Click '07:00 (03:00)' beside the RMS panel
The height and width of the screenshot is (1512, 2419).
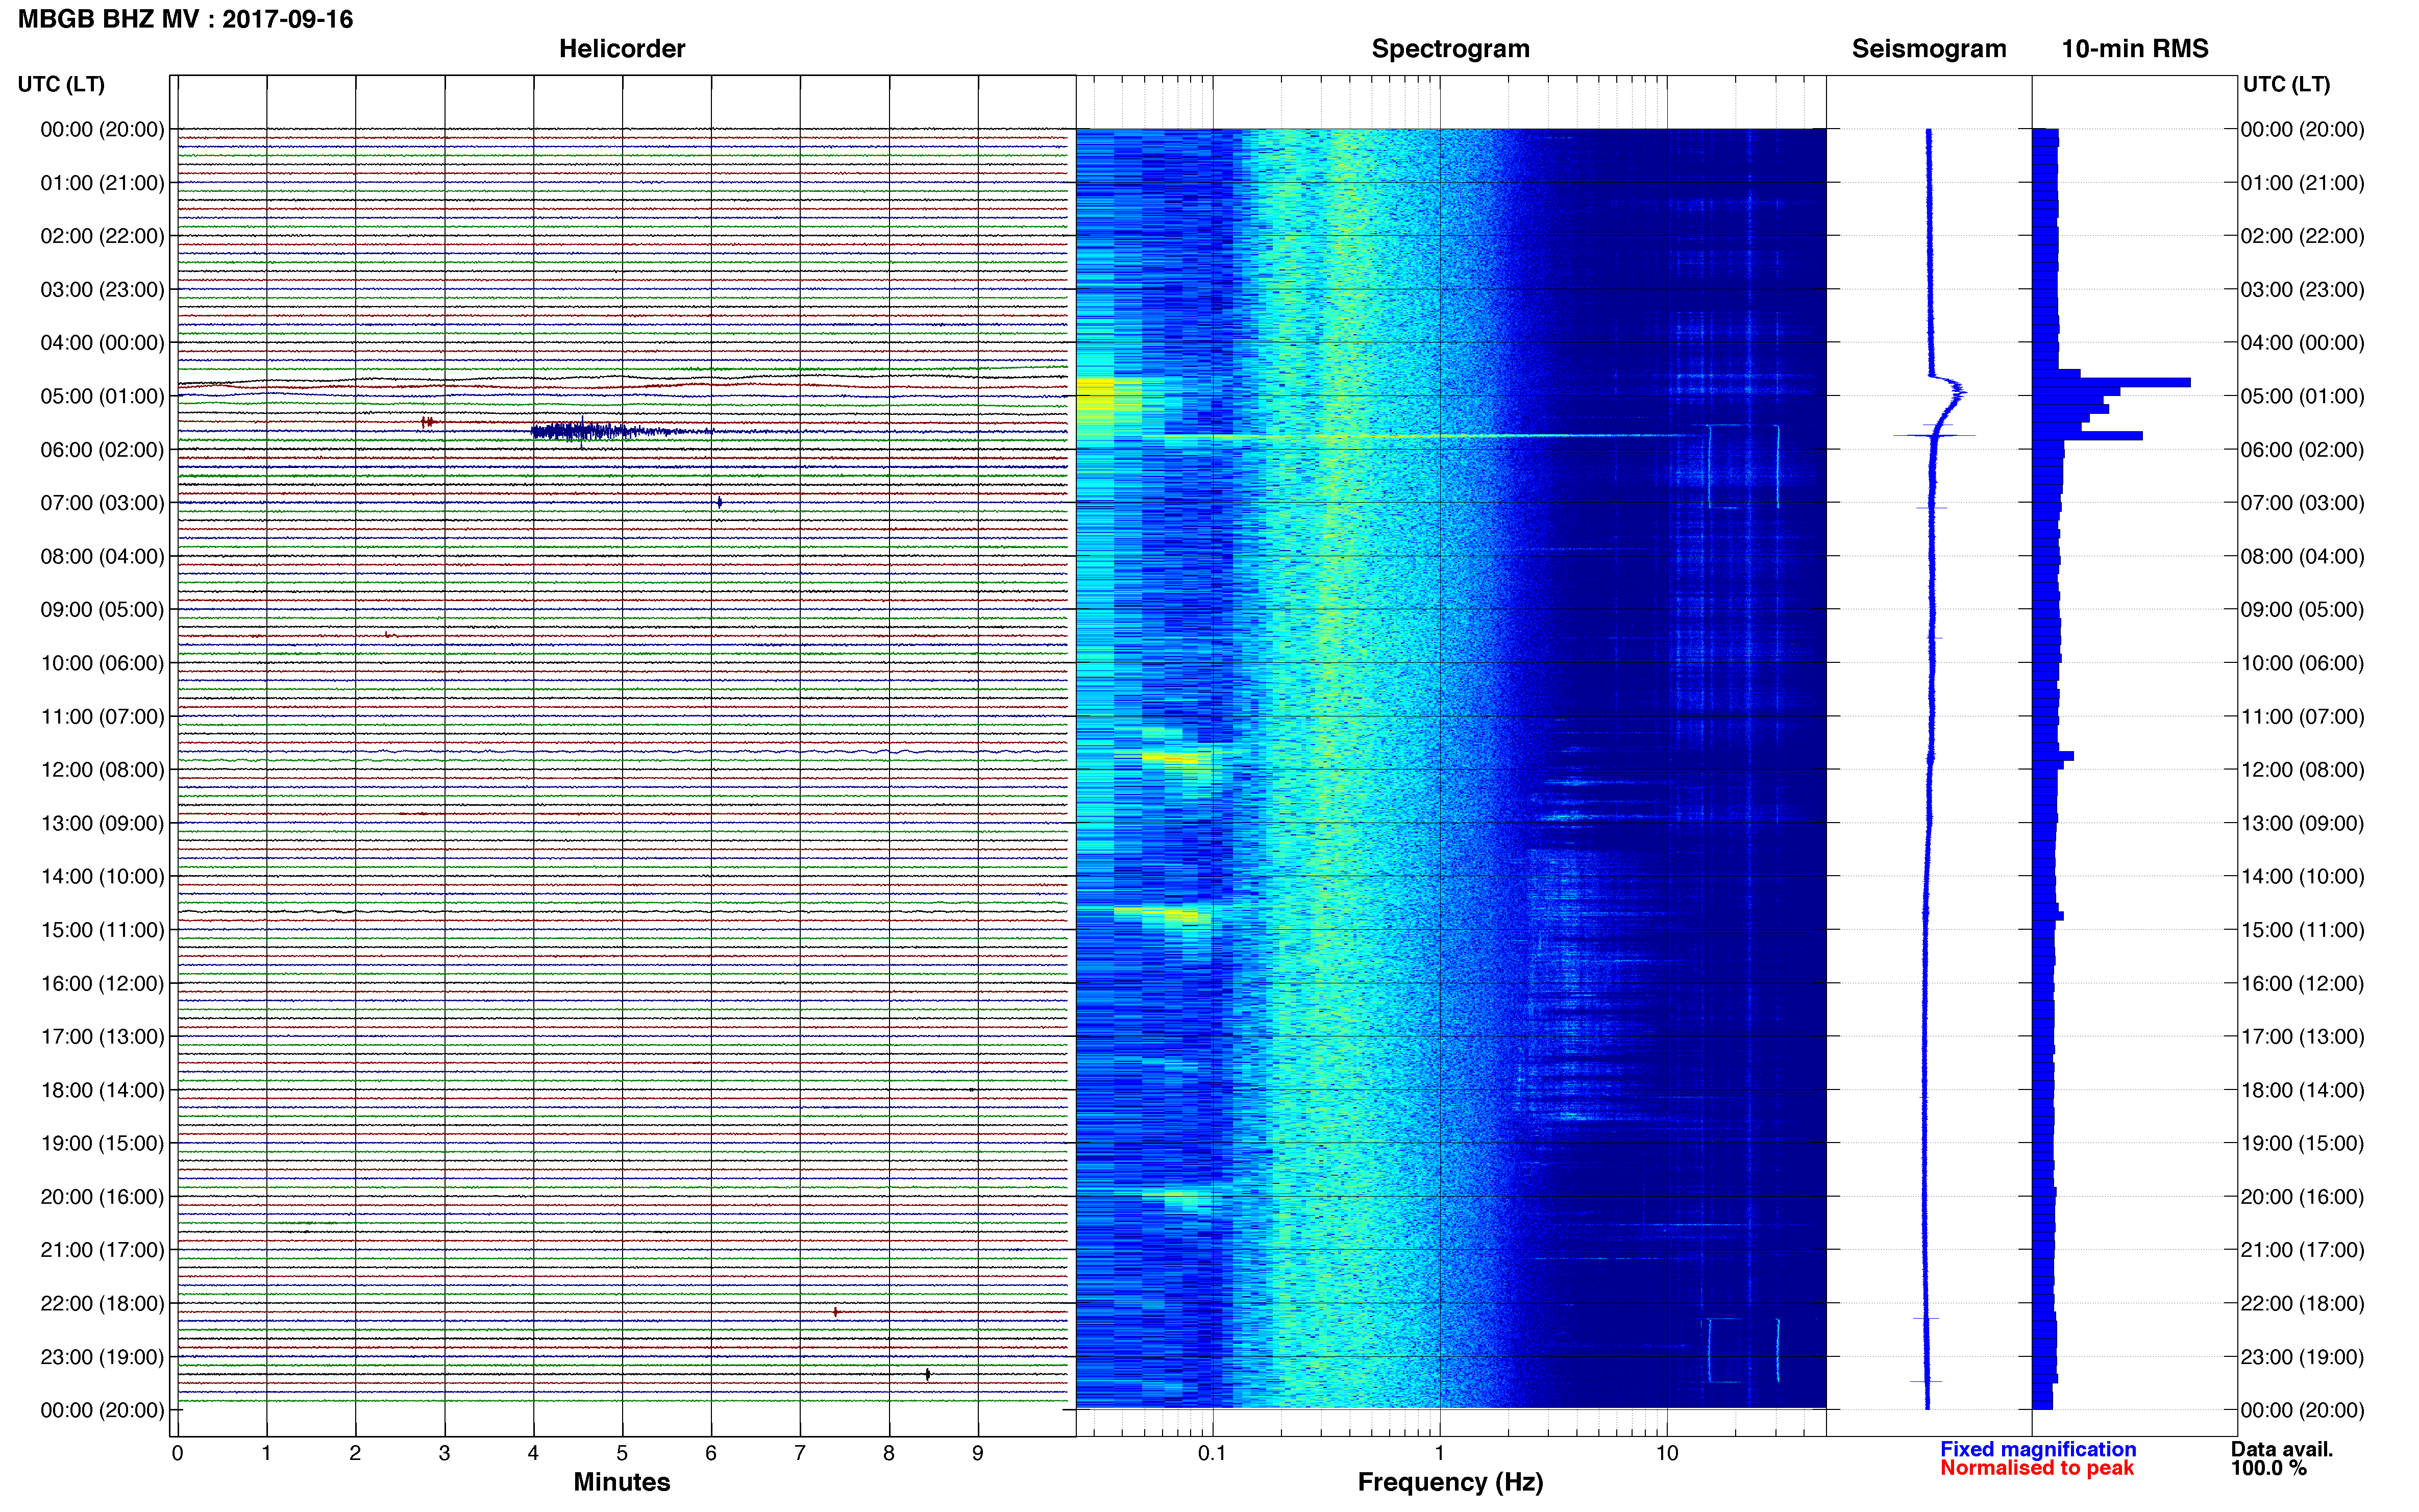[2302, 503]
